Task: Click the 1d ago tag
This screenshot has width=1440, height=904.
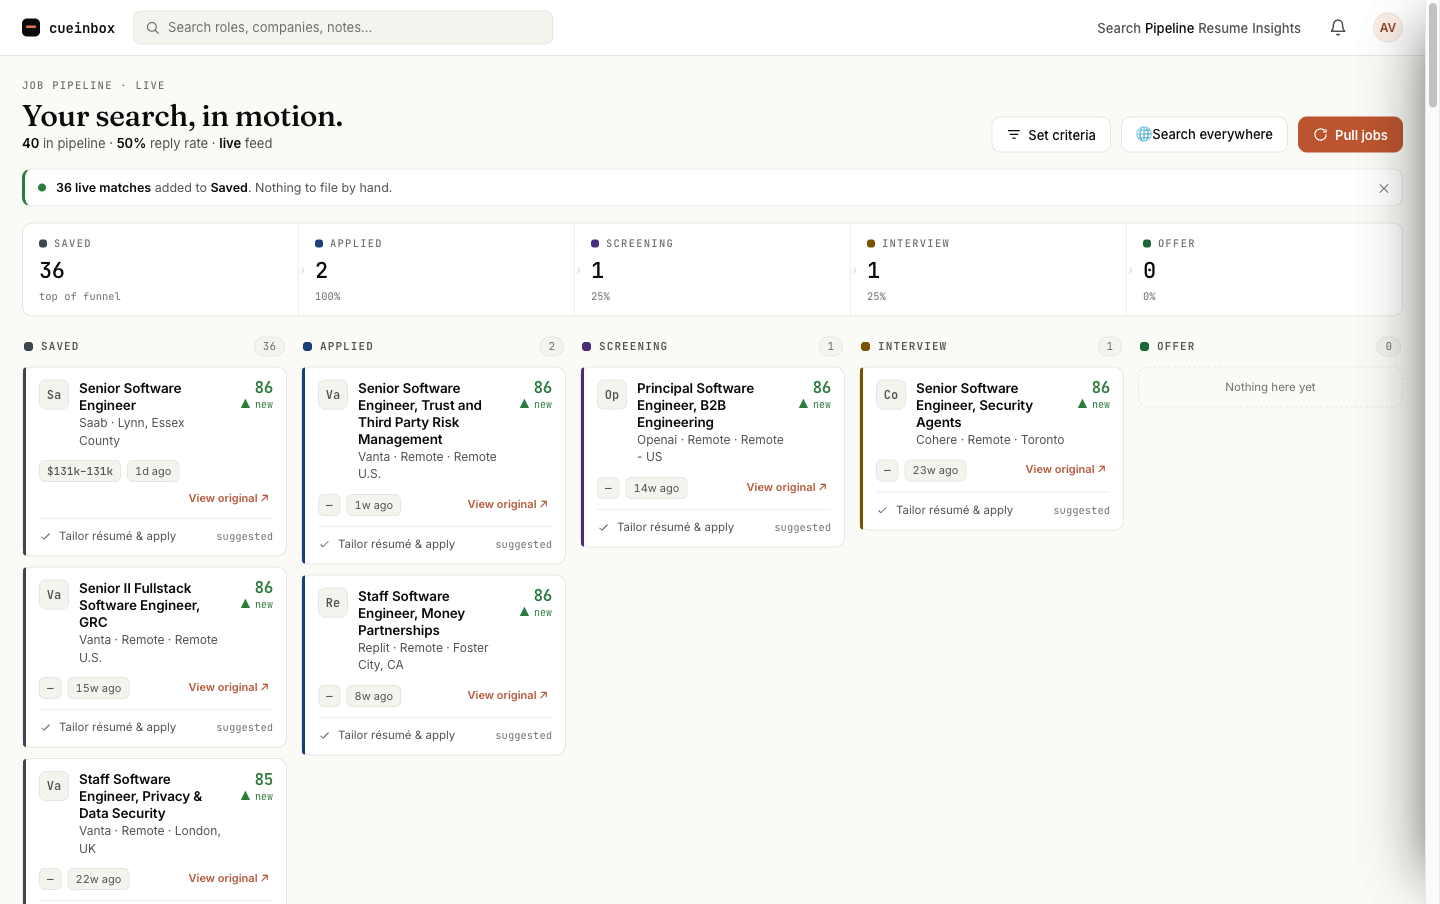Action: [153, 471]
